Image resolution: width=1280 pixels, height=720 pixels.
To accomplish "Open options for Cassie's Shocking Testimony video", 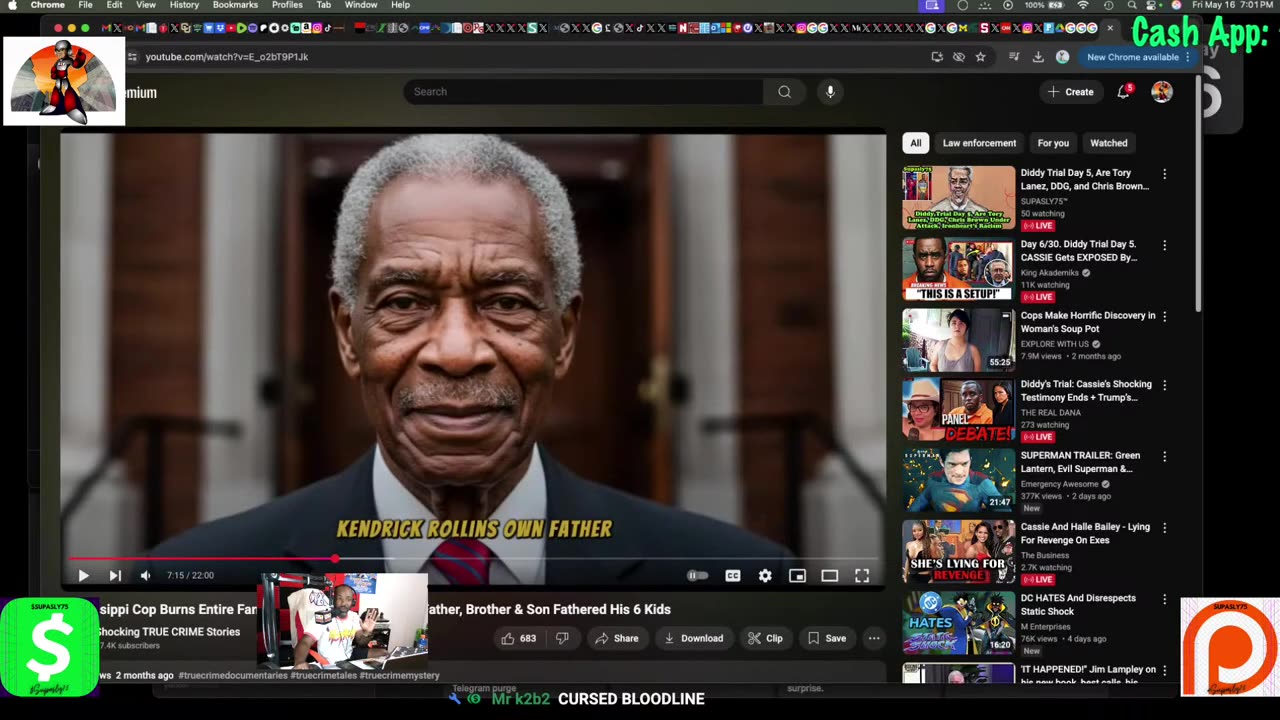I will pyautogui.click(x=1164, y=385).
